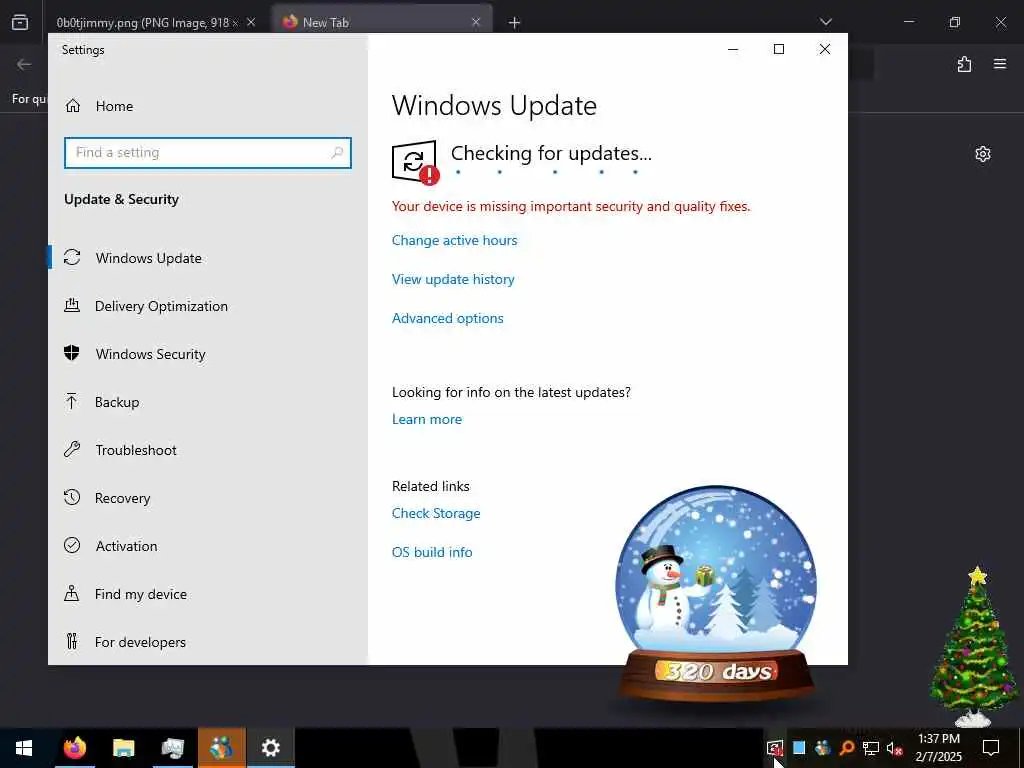Open For developers settings
Image resolution: width=1024 pixels, height=768 pixels.
(x=140, y=642)
